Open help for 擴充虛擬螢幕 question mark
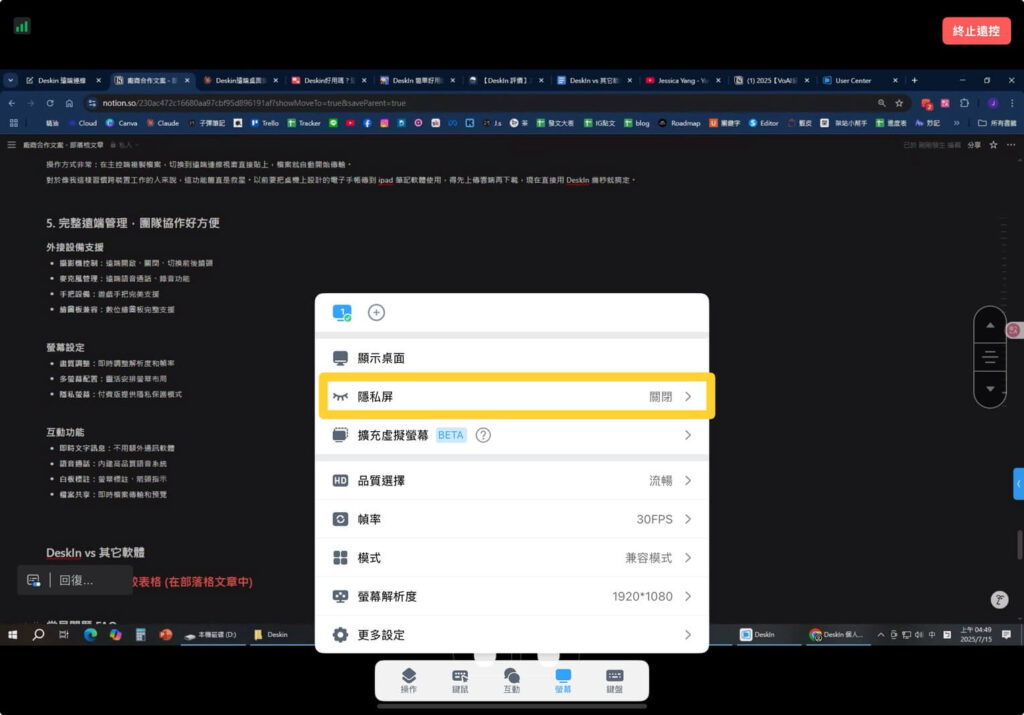 [x=483, y=435]
